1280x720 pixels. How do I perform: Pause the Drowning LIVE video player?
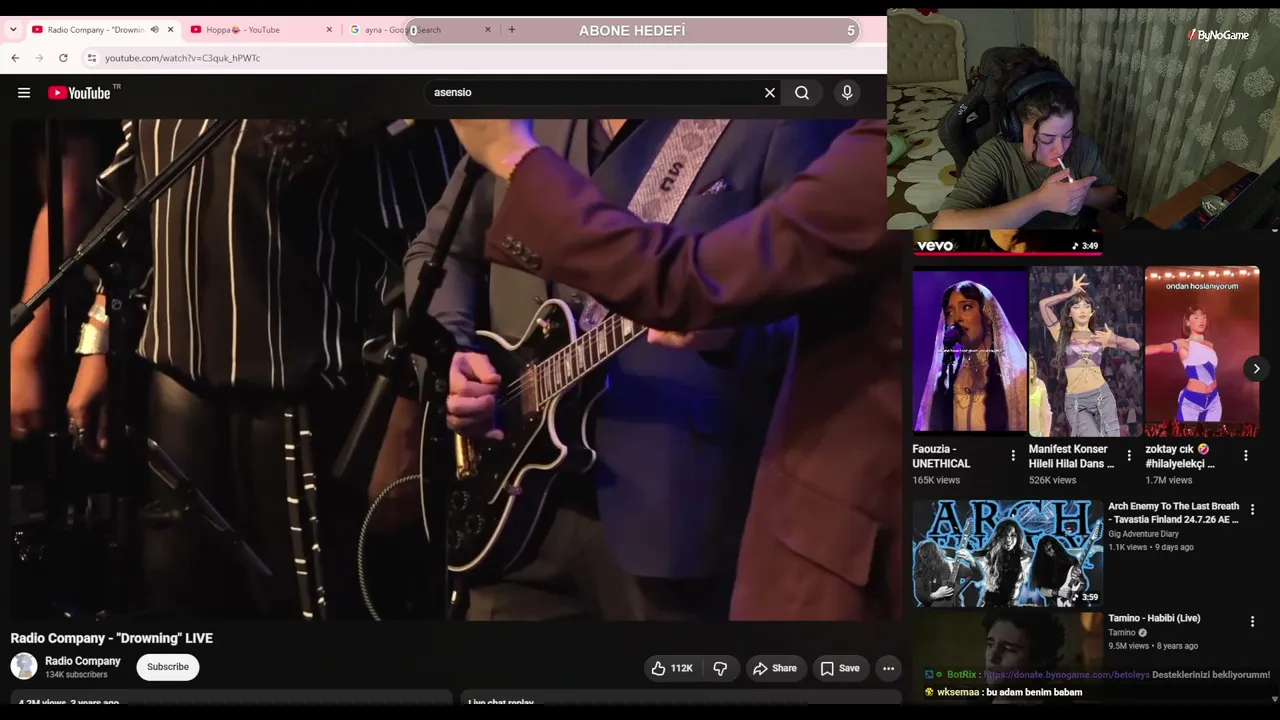pyautogui.click(x=456, y=370)
